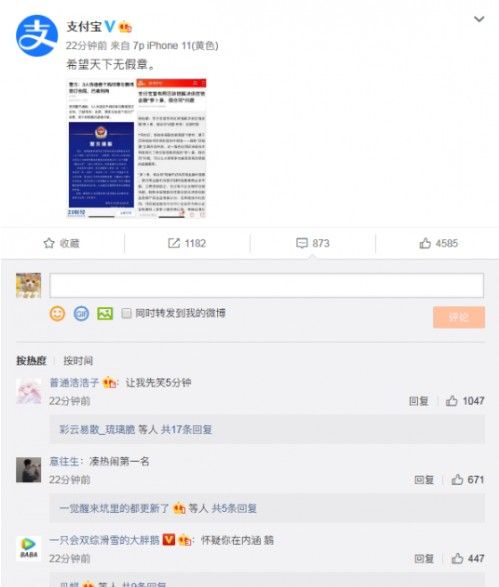
Task: Click the repost icon with 1182
Action: (x=174, y=243)
